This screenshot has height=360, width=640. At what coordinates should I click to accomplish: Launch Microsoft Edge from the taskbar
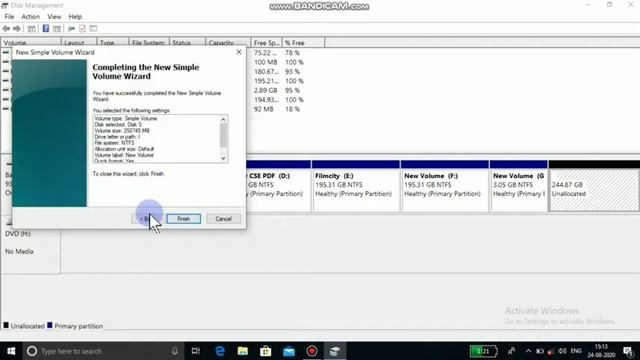point(220,351)
